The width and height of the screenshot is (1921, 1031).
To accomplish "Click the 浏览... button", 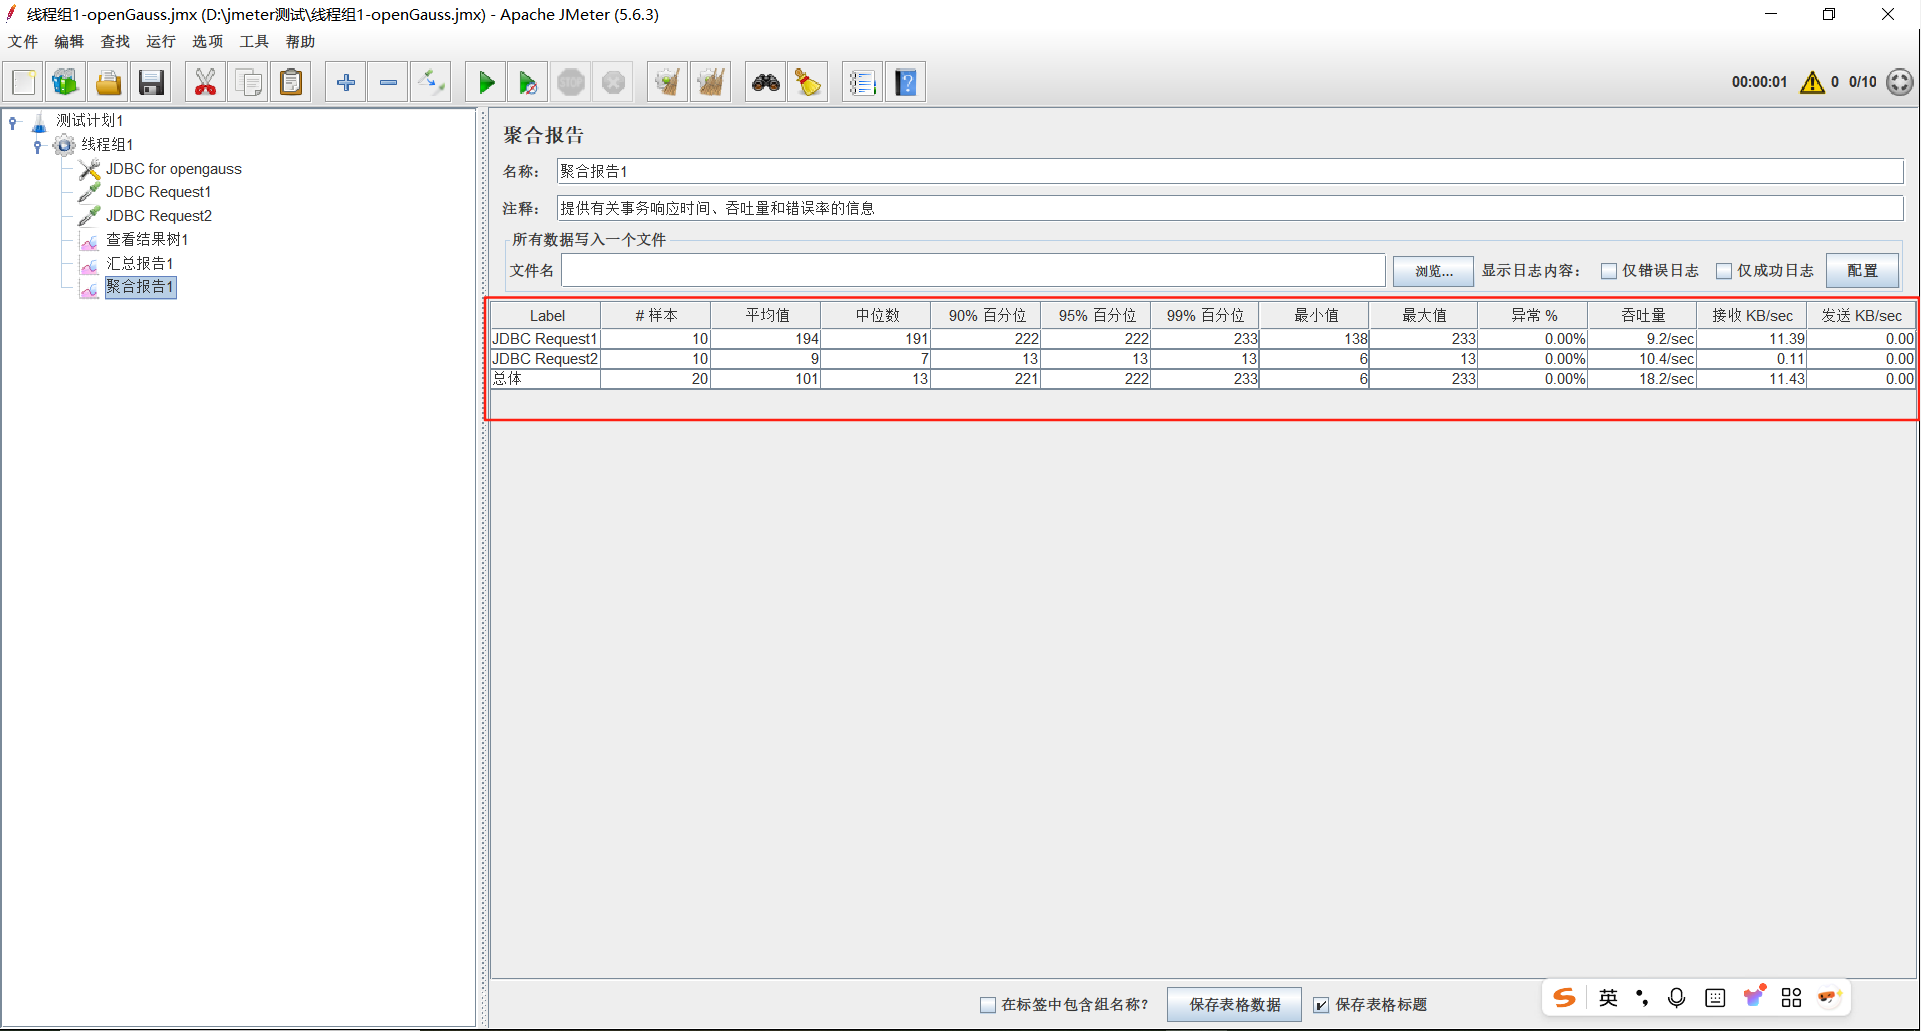I will [1433, 271].
